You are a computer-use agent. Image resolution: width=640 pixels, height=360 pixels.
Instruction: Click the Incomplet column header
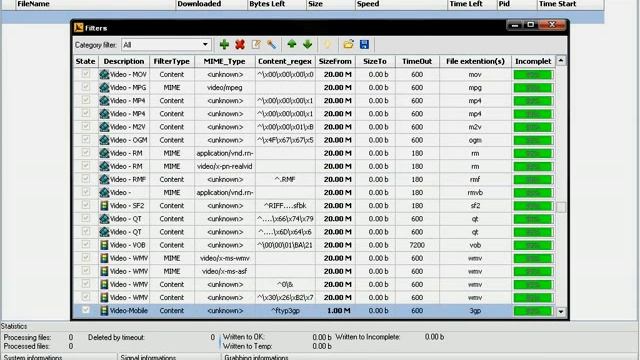tap(533, 61)
